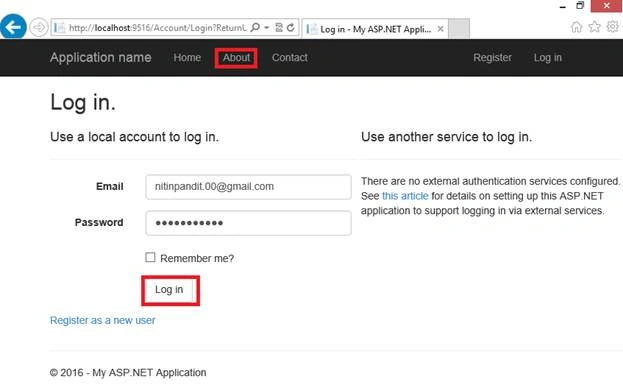Open the address bar dropdown arrow
This screenshot has height=385, width=623.
coord(267,27)
